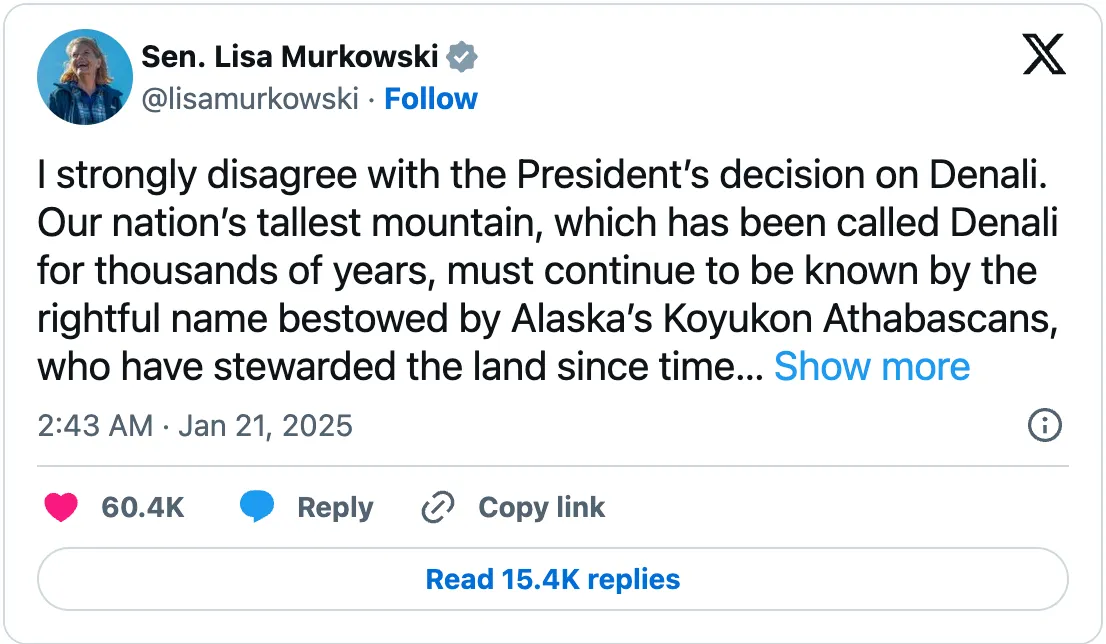Image resolution: width=1106 pixels, height=644 pixels.
Task: Click the @lisamurkowski handle
Action: coord(250,99)
